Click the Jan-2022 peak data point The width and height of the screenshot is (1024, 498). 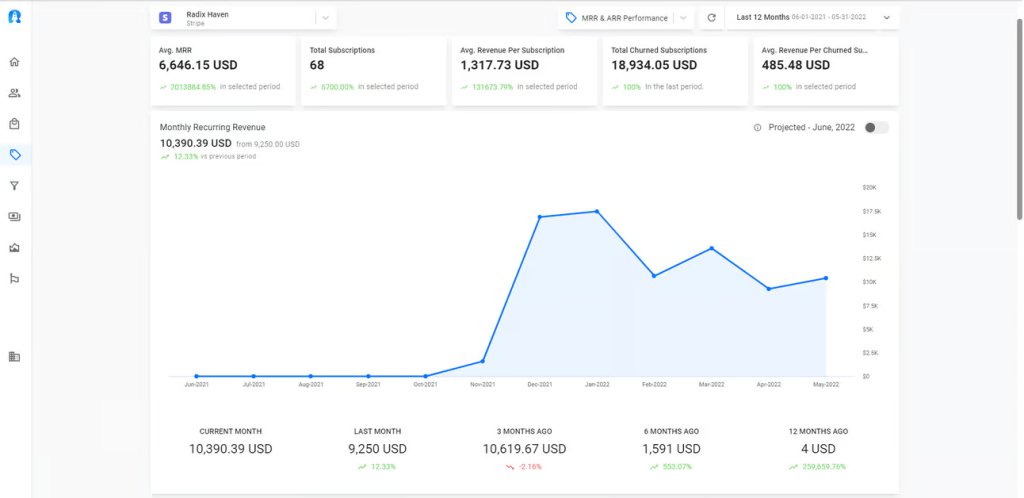pos(597,211)
